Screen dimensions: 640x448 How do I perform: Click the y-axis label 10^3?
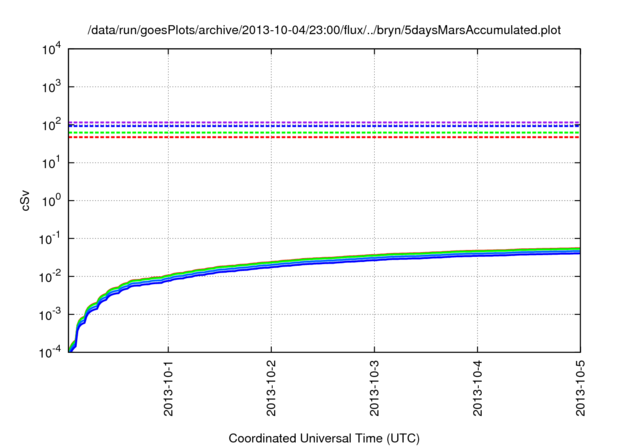tap(51, 87)
